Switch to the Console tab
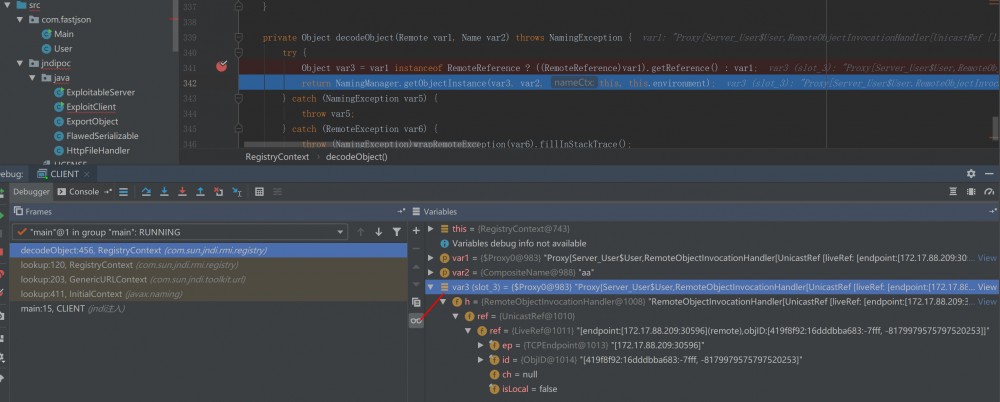1000x402 pixels. [82, 191]
